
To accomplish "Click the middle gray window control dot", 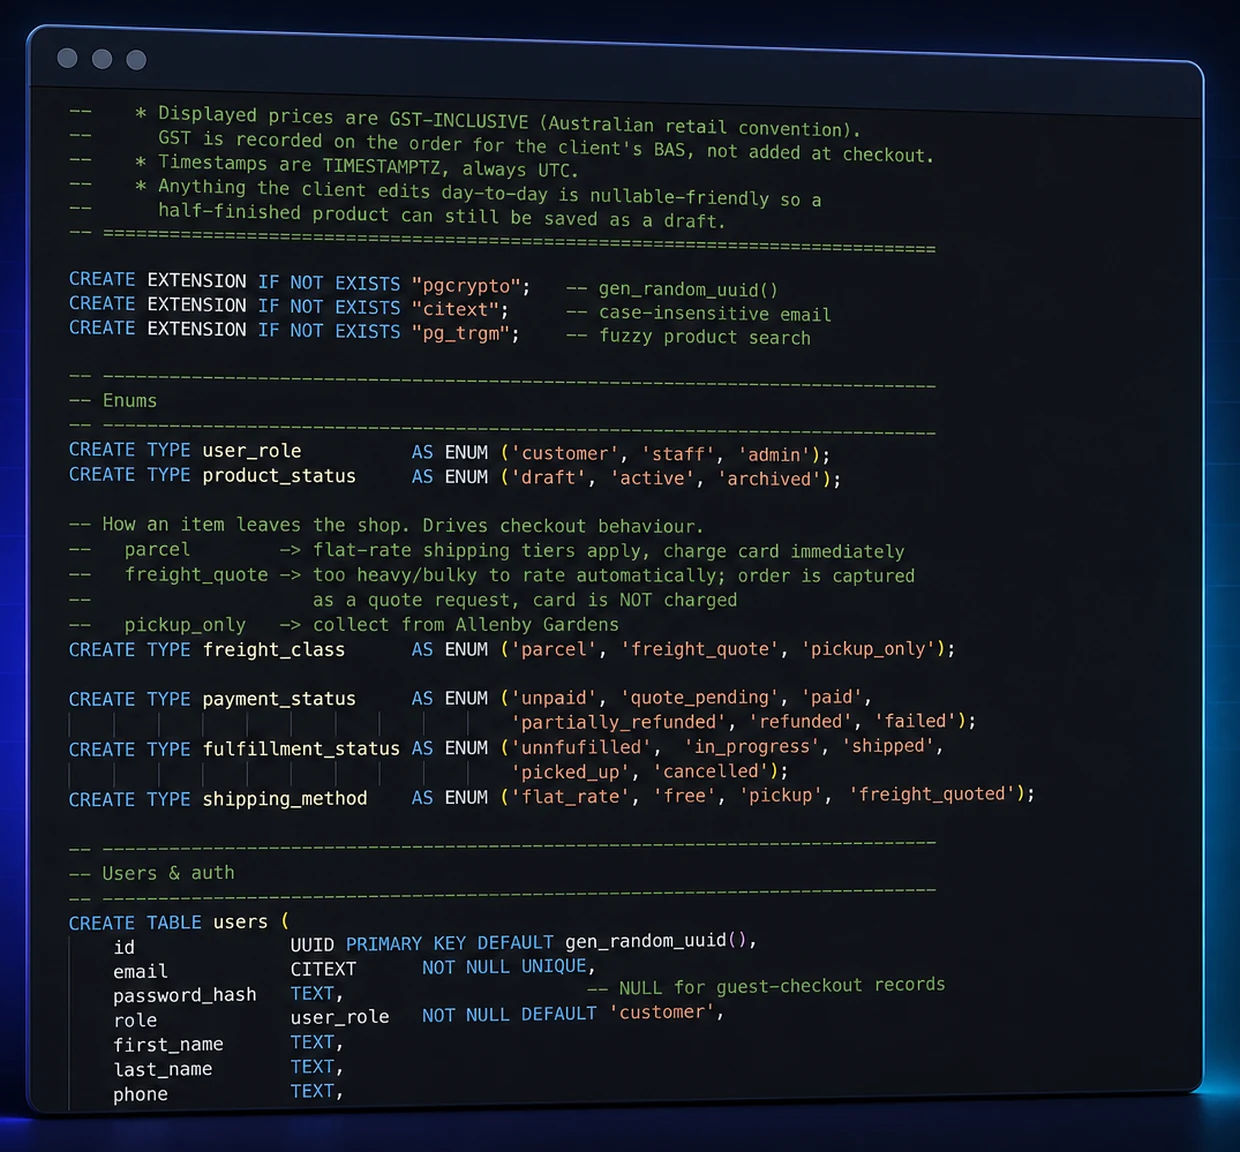I will 102,59.
